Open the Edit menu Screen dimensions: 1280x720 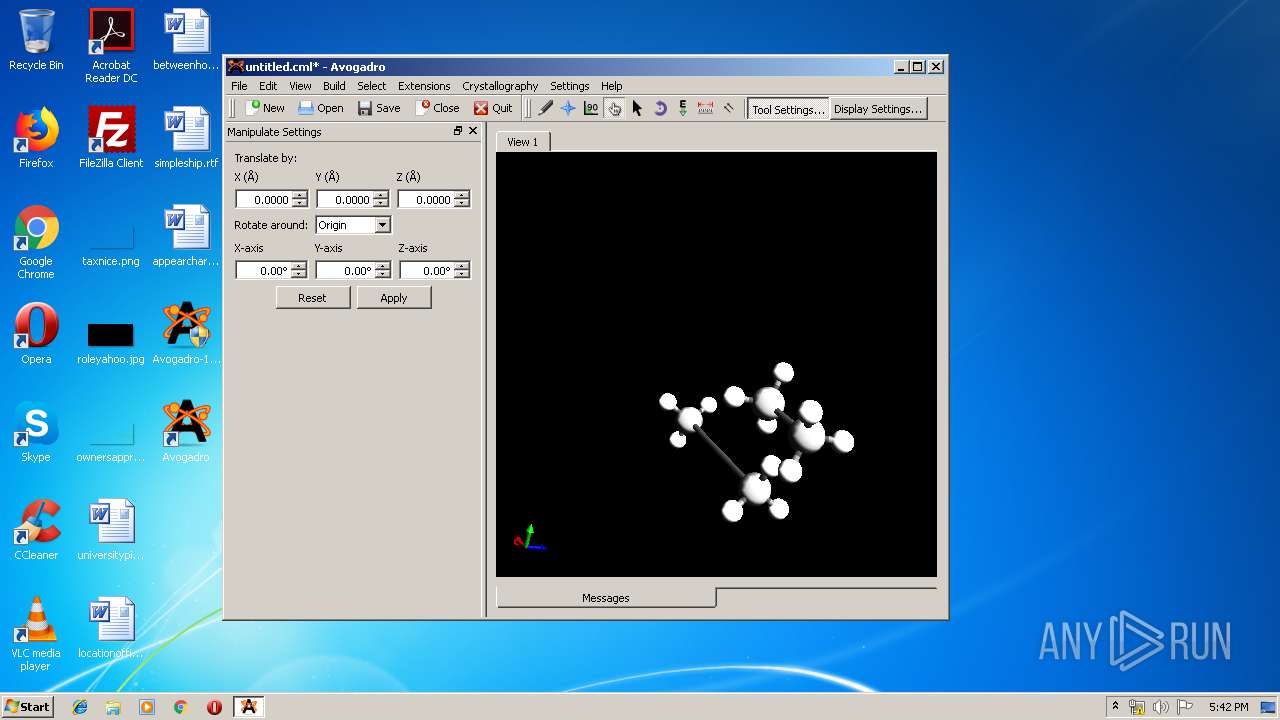tap(268, 86)
